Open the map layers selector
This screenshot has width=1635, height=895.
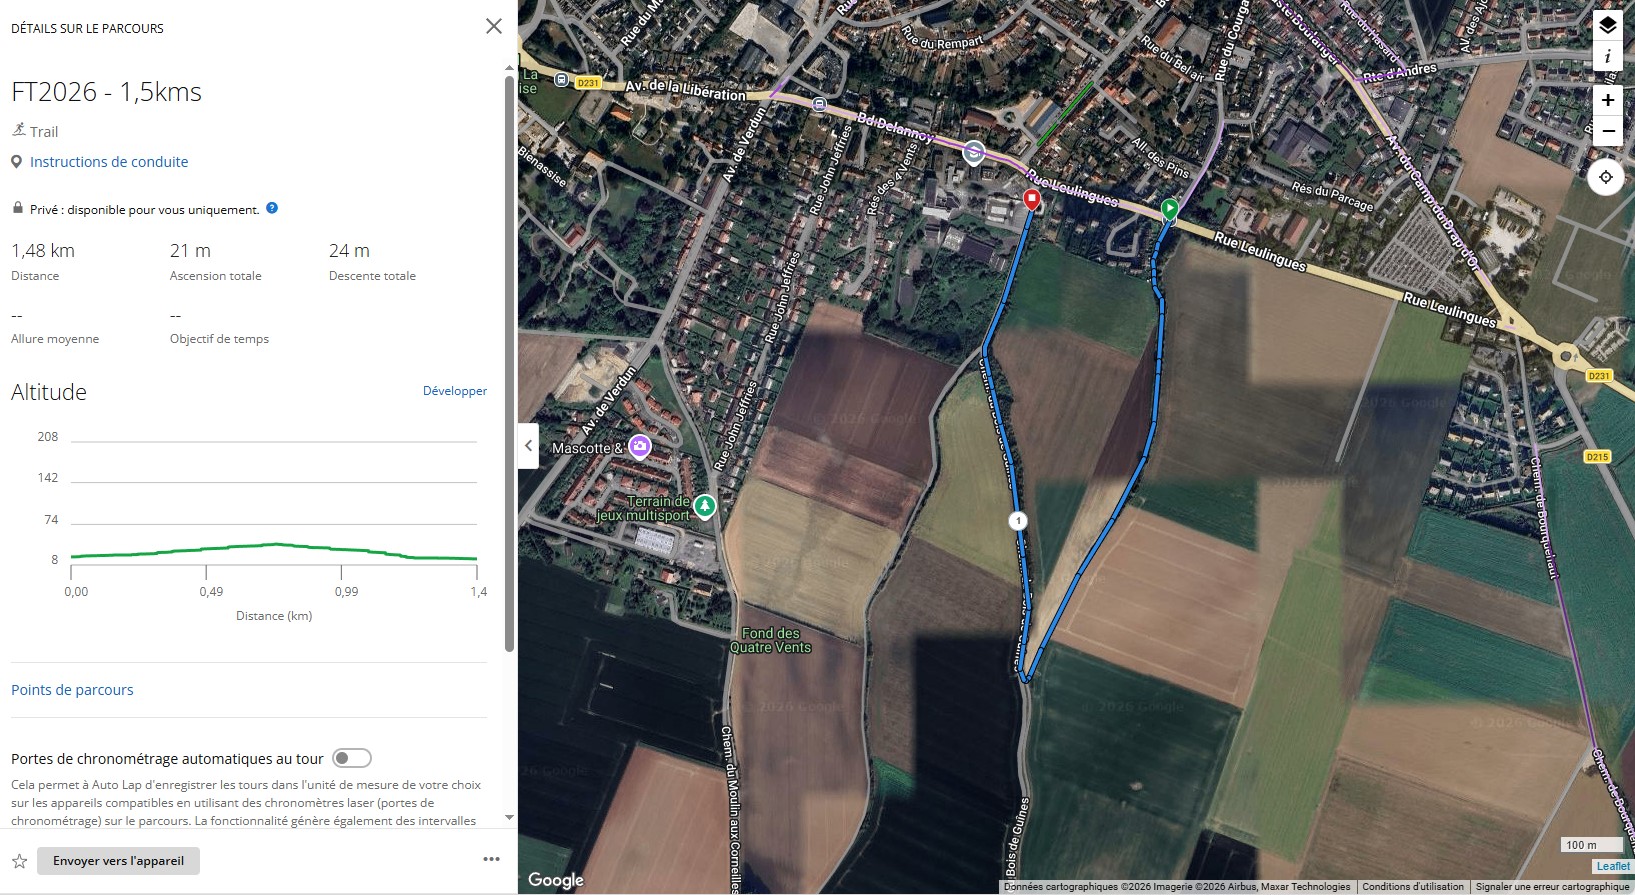1607,25
